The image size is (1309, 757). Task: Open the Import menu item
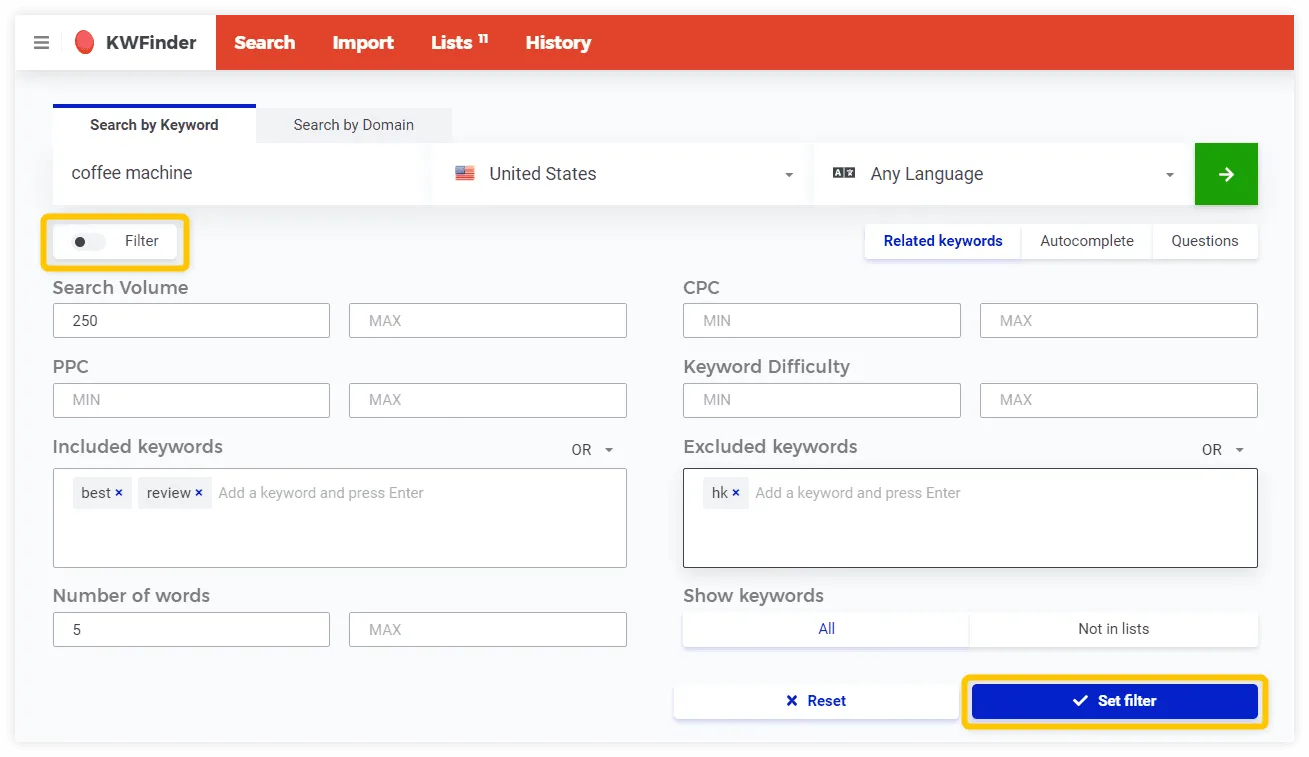363,43
